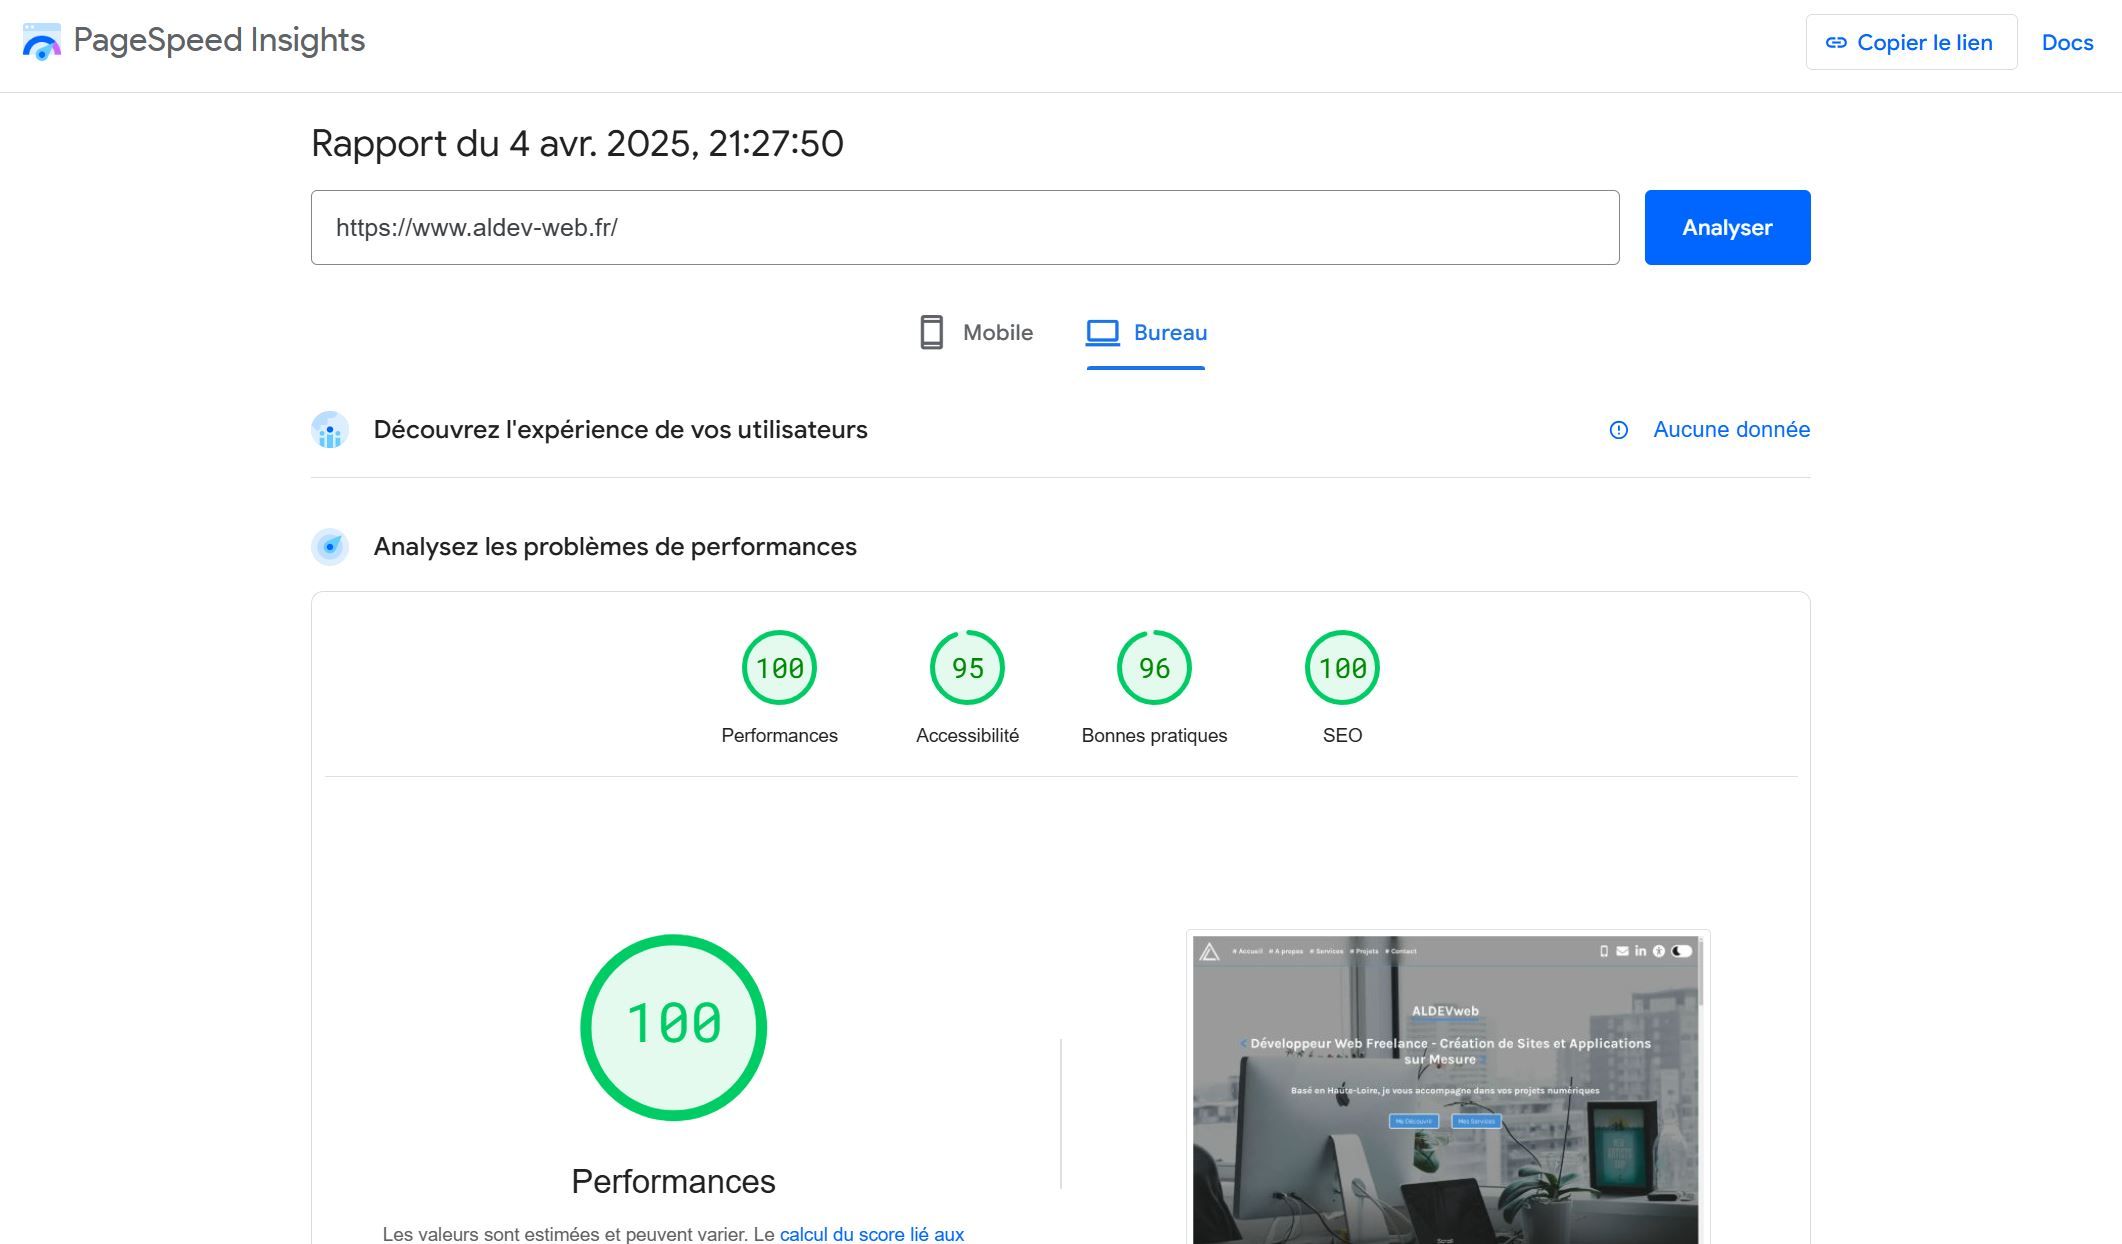Select the Bureau tab
This screenshot has height=1244, width=2122.
pos(1146,333)
